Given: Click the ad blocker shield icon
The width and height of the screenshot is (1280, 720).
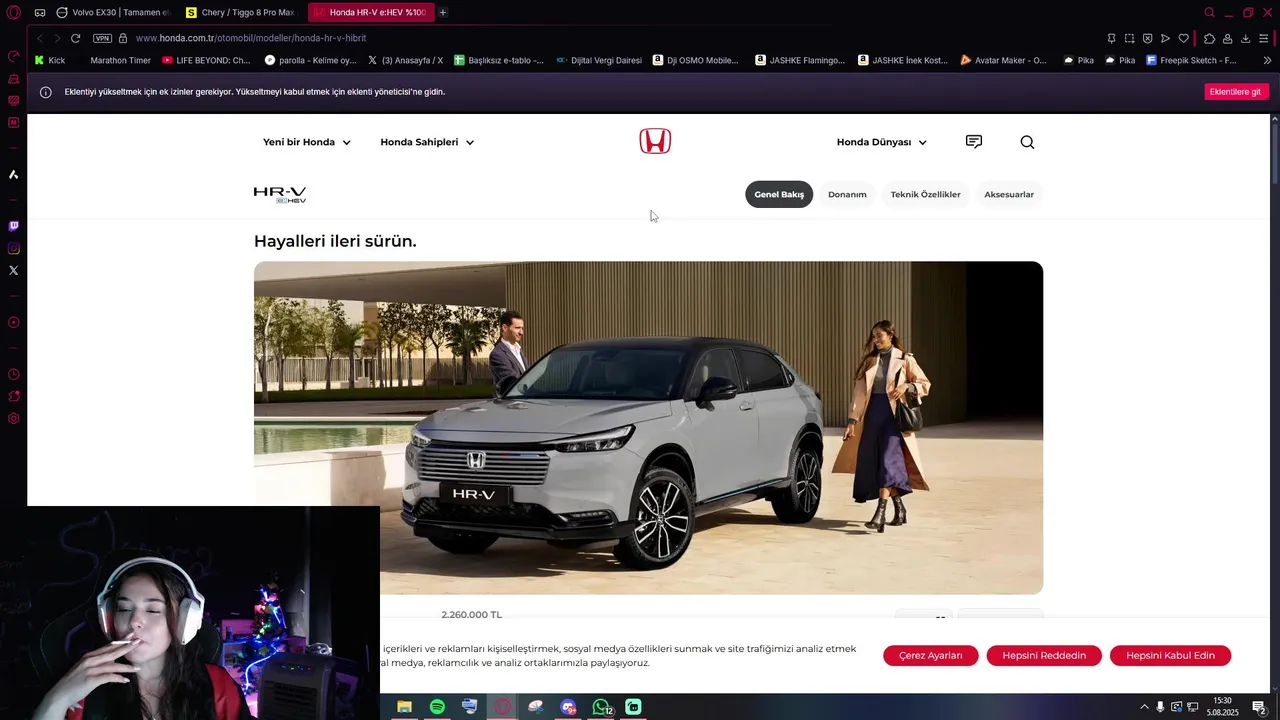Looking at the screenshot, I should tap(1147, 38).
